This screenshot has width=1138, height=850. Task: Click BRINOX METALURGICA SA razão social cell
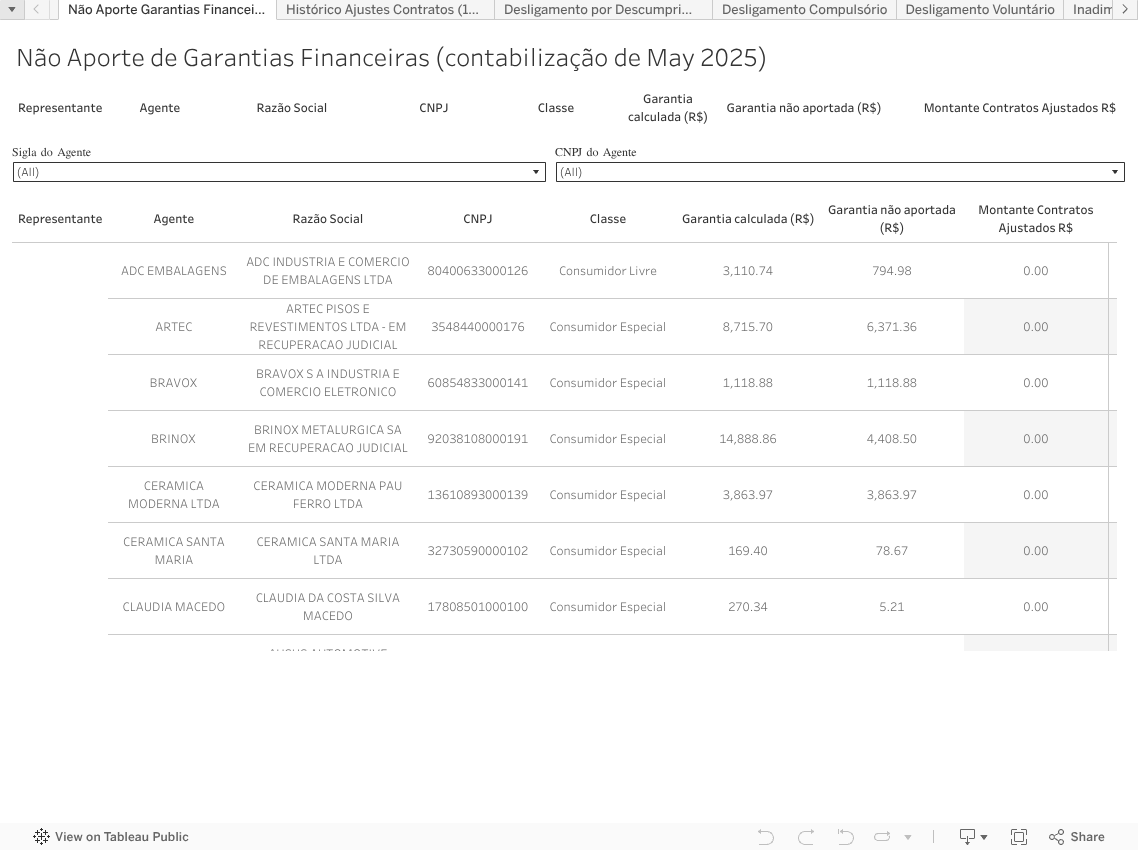327,438
